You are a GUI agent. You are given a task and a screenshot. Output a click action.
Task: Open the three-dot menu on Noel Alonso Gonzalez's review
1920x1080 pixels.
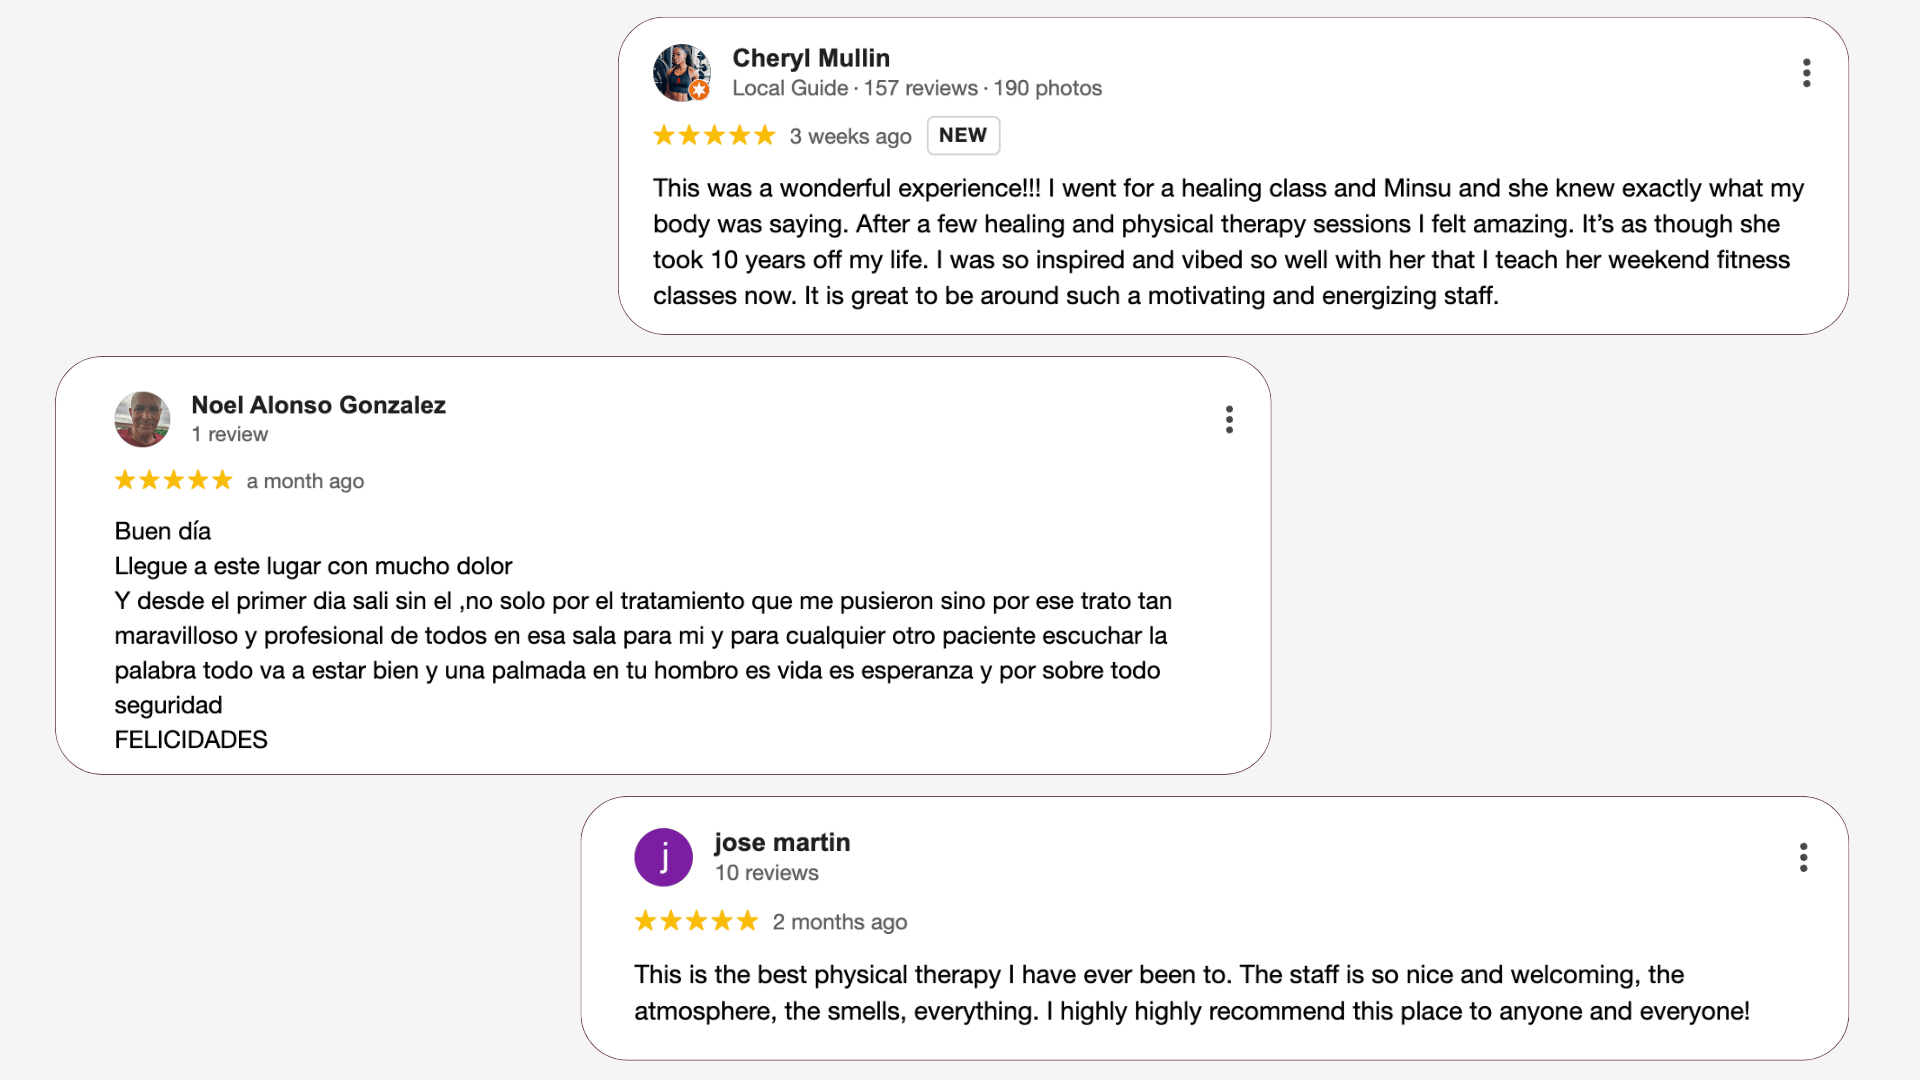point(1229,420)
